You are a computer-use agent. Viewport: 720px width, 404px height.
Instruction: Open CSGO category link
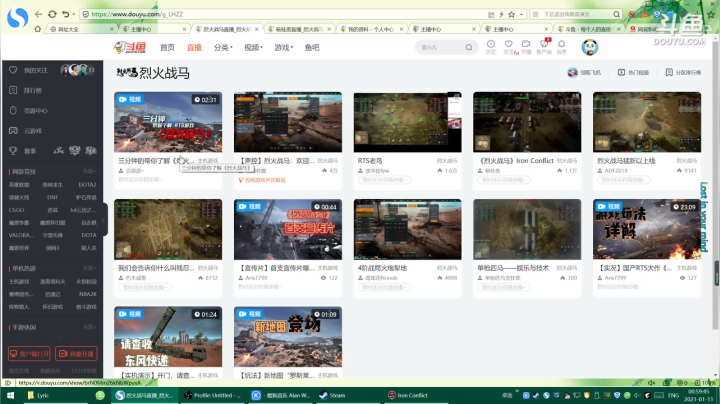coord(17,210)
